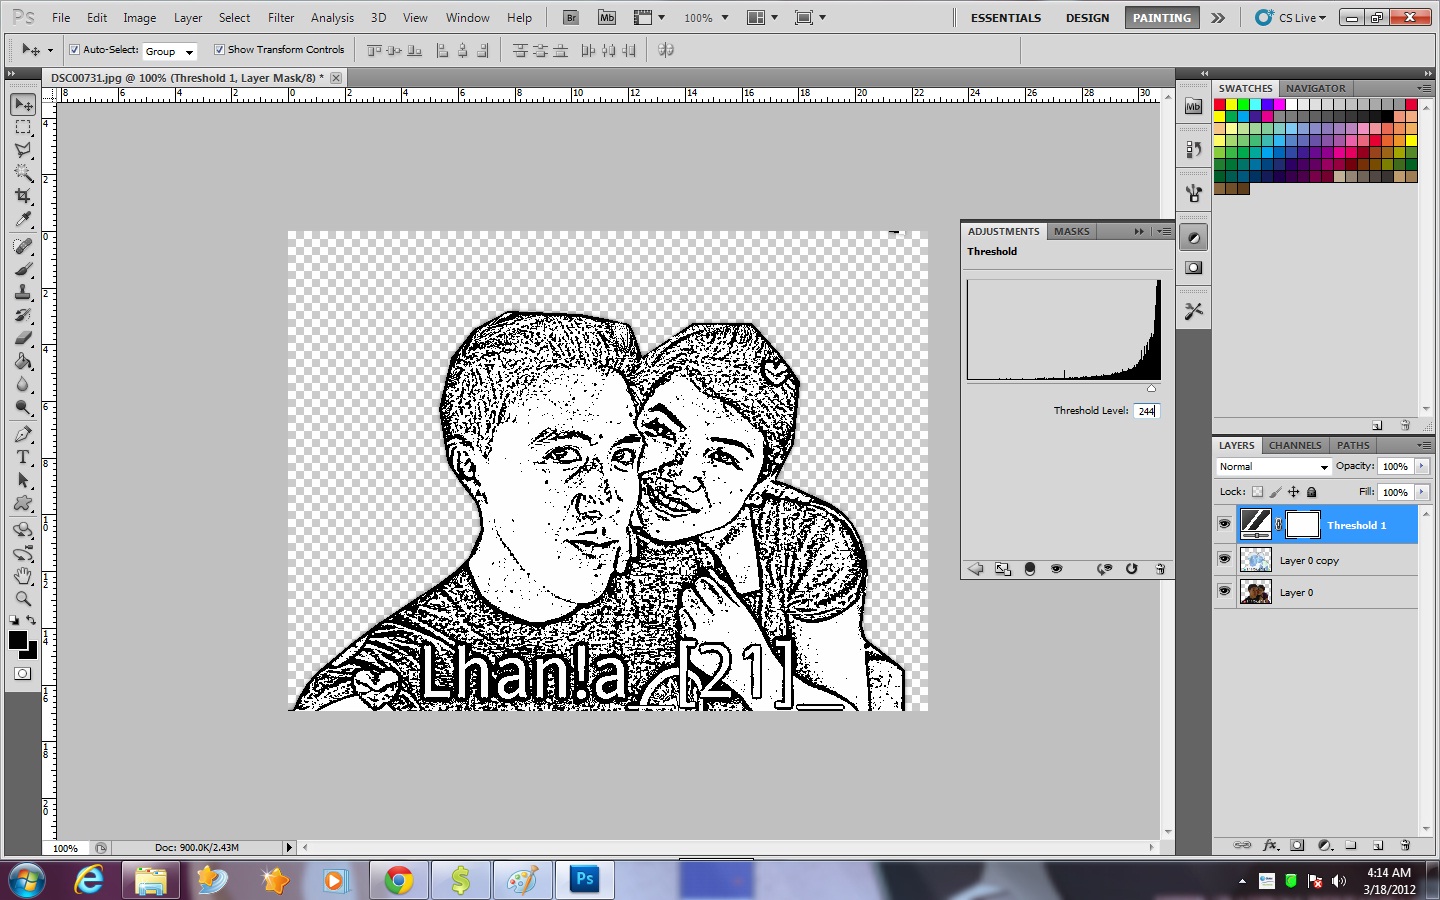Activate the Crop tool
The width and height of the screenshot is (1440, 900).
click(x=22, y=196)
